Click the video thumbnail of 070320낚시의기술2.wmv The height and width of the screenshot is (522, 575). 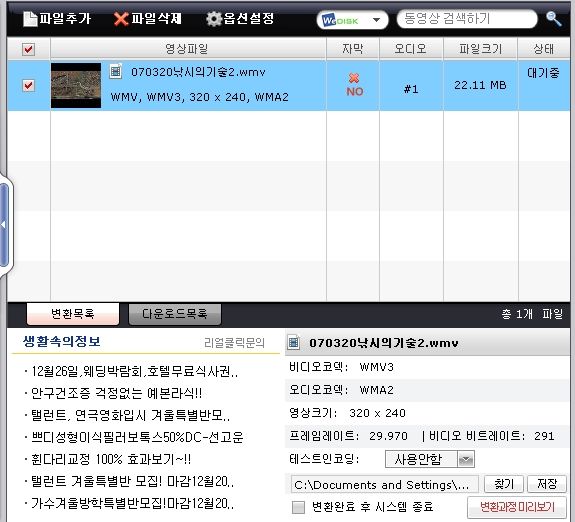click(76, 85)
